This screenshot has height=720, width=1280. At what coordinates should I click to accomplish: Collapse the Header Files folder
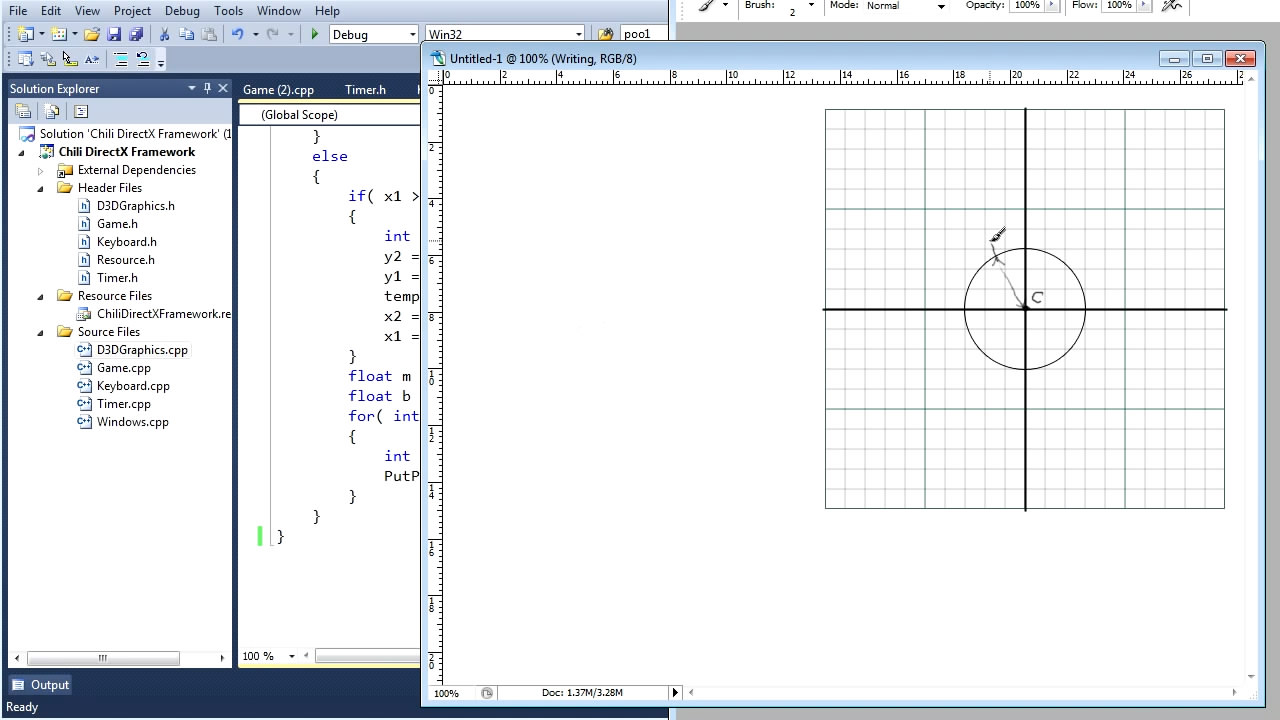[41, 188]
